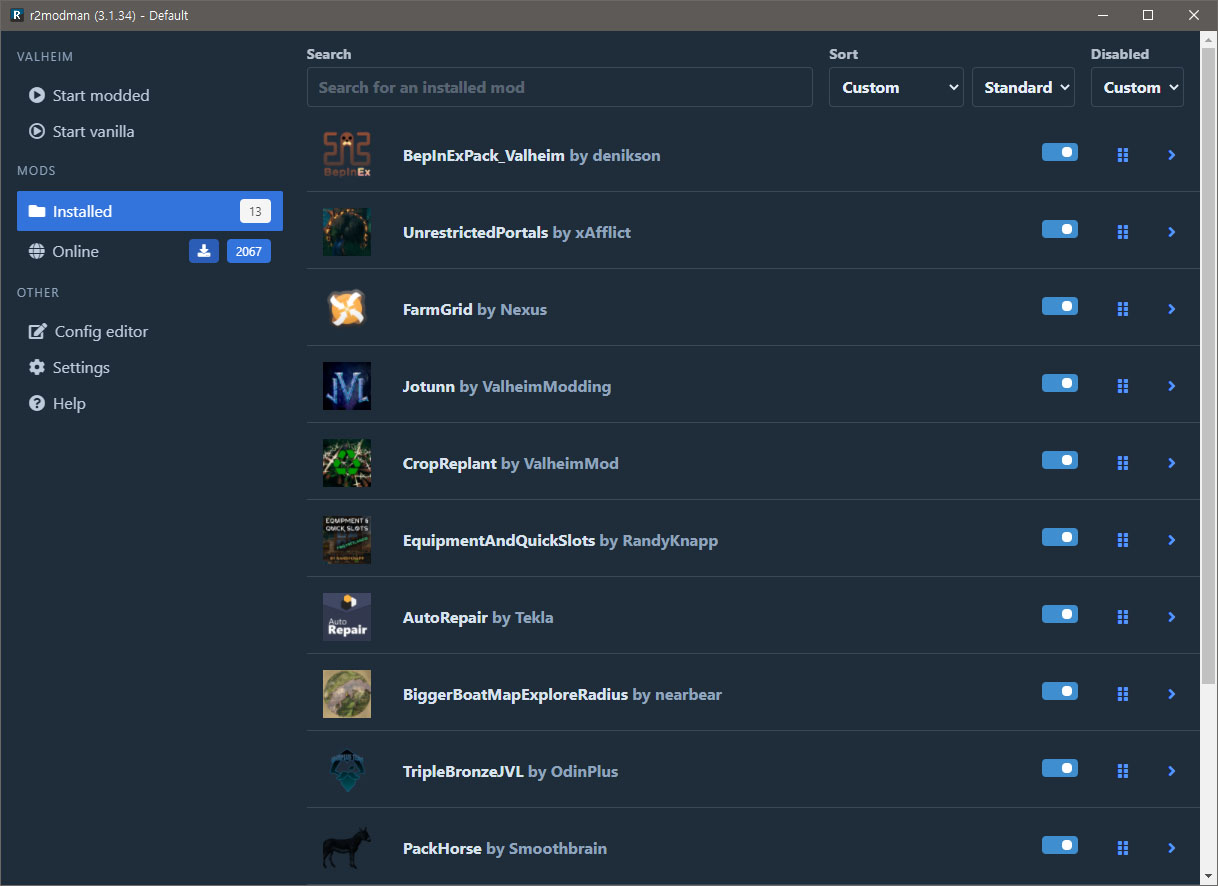The height and width of the screenshot is (886, 1218).
Task: Click drag handle grid for FarmGrid
Action: click(x=1123, y=309)
